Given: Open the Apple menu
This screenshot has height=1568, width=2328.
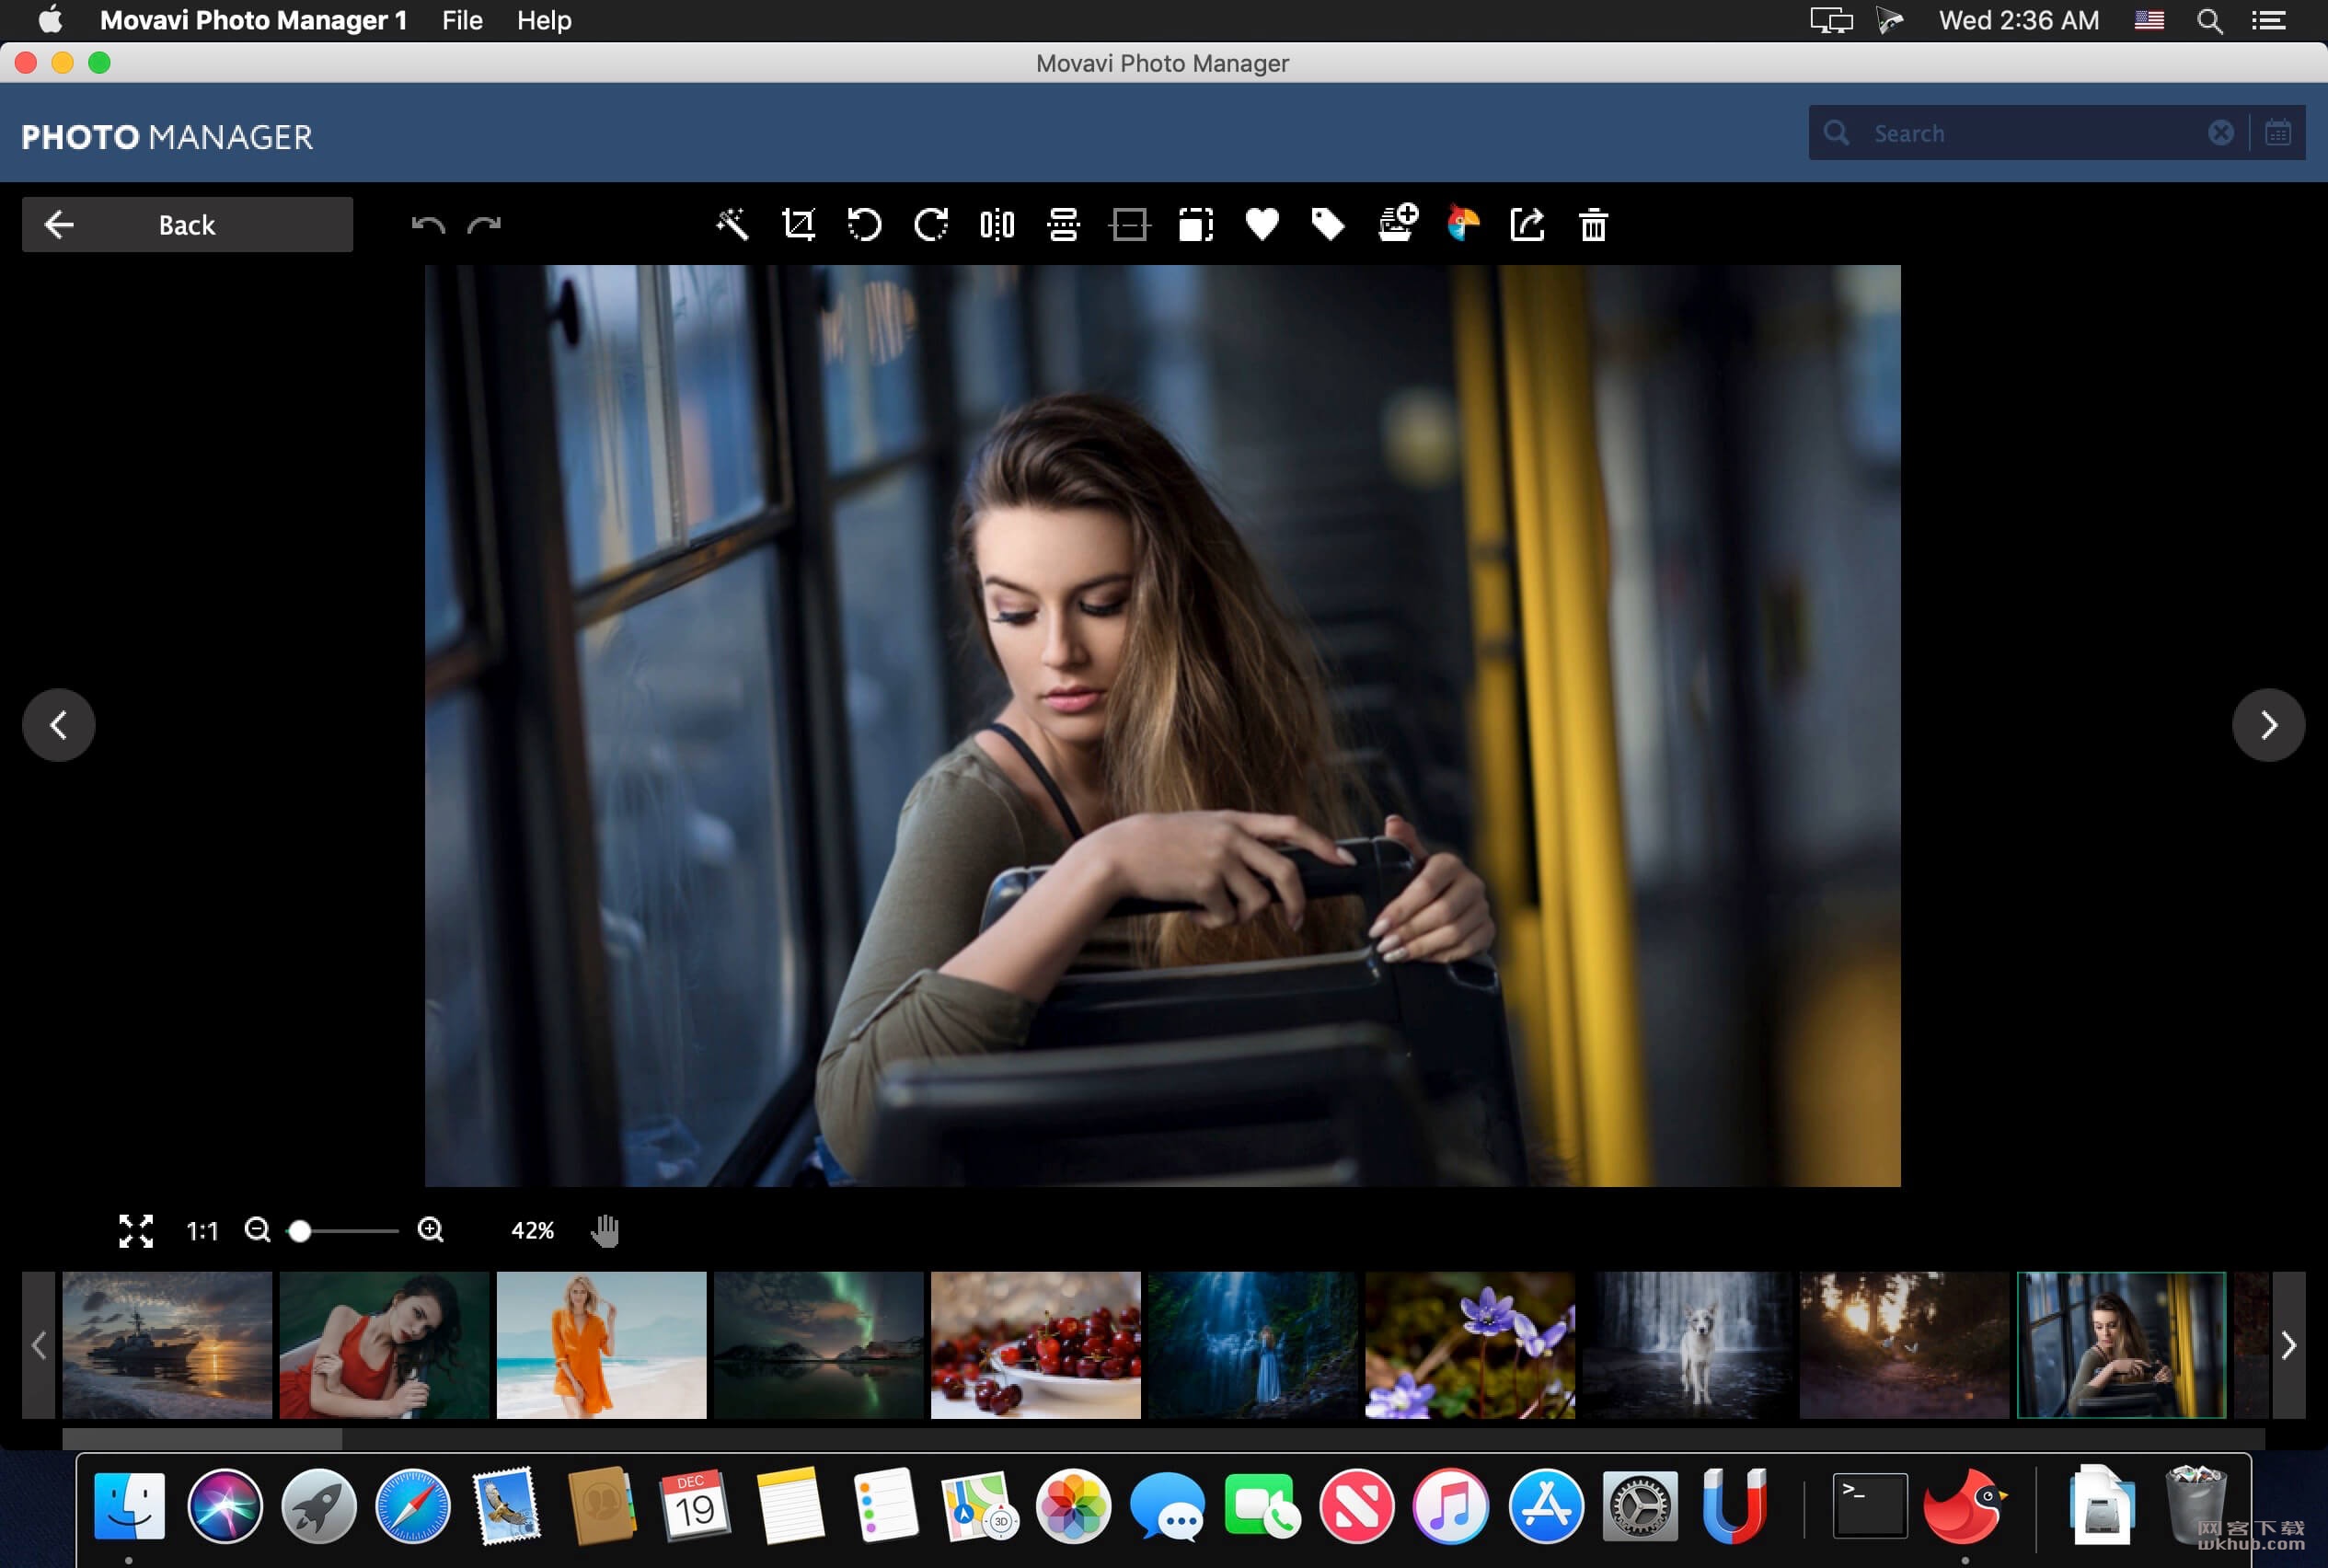Looking at the screenshot, I should pyautogui.click(x=50, y=20).
